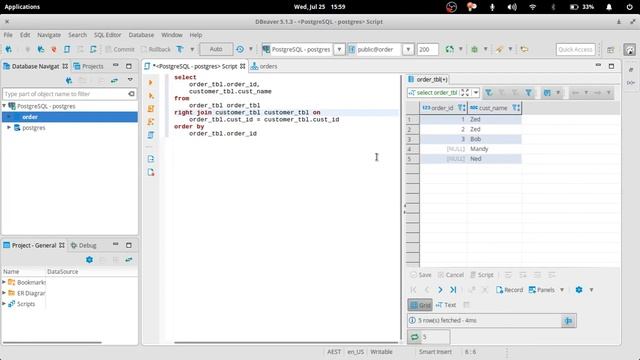Click the green refresh icon after the 200 field
The image size is (640, 360).
[x=449, y=49]
